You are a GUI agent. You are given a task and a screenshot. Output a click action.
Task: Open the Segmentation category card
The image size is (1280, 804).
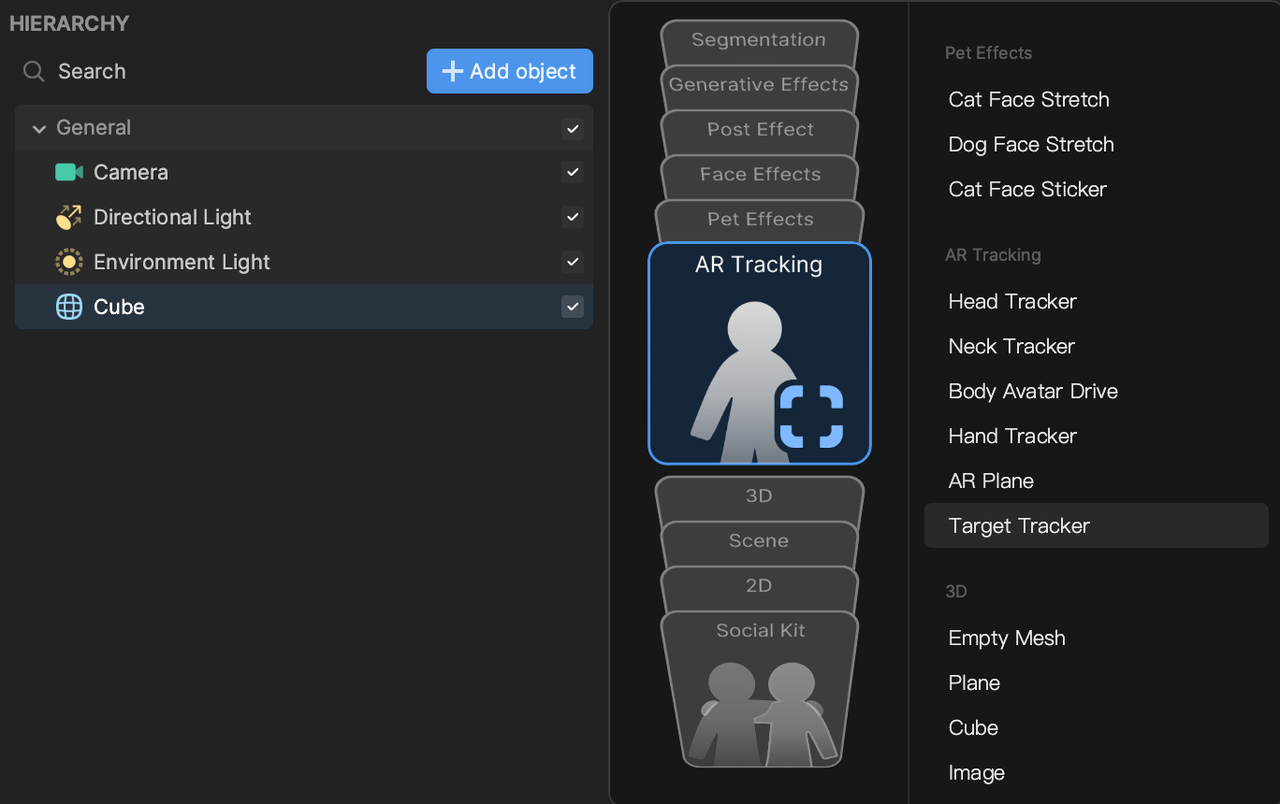click(759, 40)
